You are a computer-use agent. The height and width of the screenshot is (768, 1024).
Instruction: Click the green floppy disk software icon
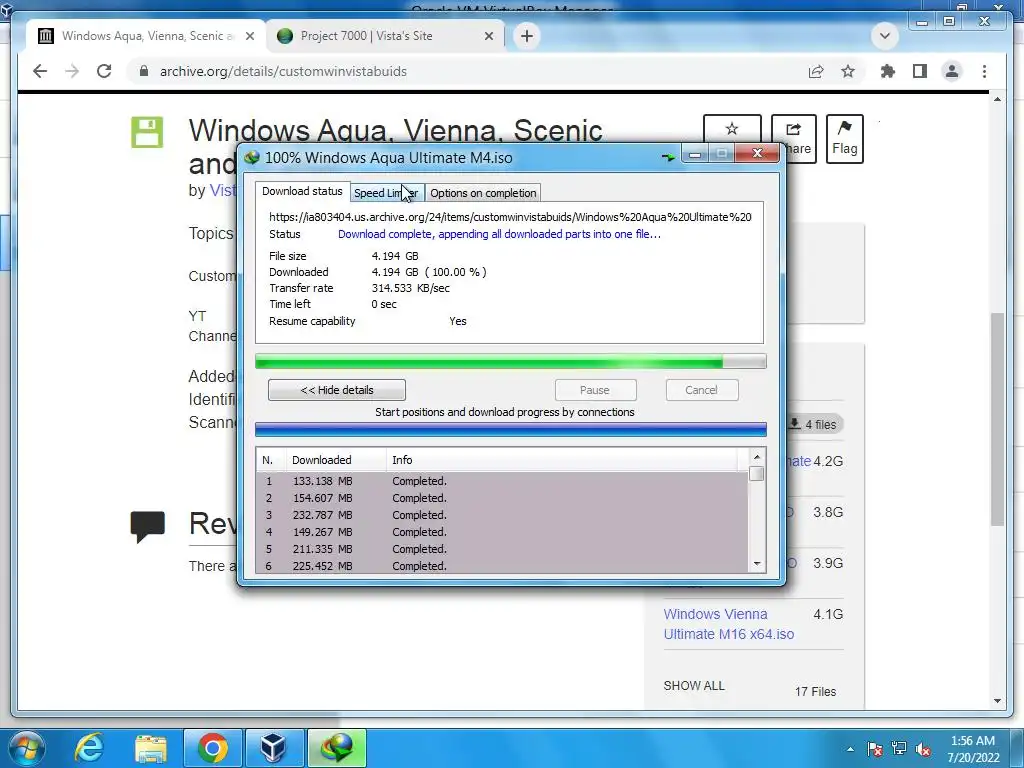[147, 133]
